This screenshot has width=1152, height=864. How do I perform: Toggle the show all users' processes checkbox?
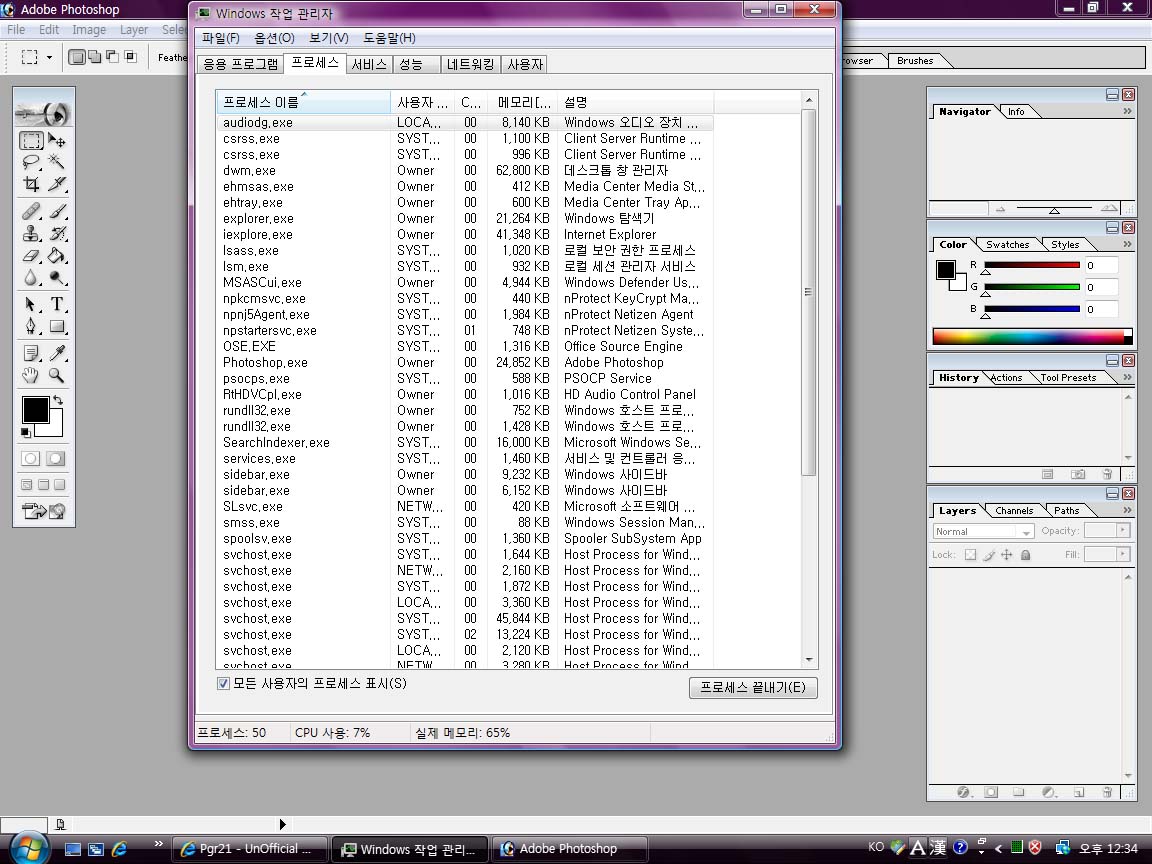tap(223, 684)
